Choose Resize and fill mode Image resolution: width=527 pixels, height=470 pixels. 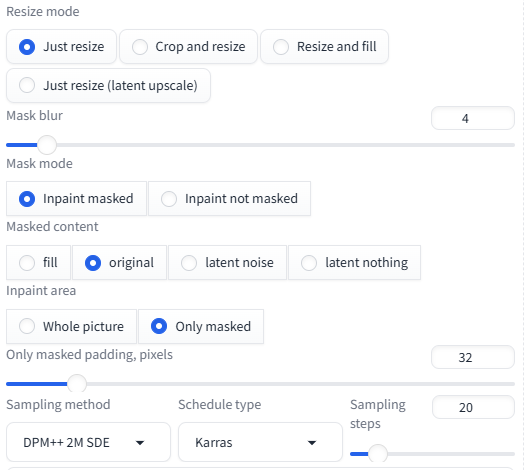[324, 47]
